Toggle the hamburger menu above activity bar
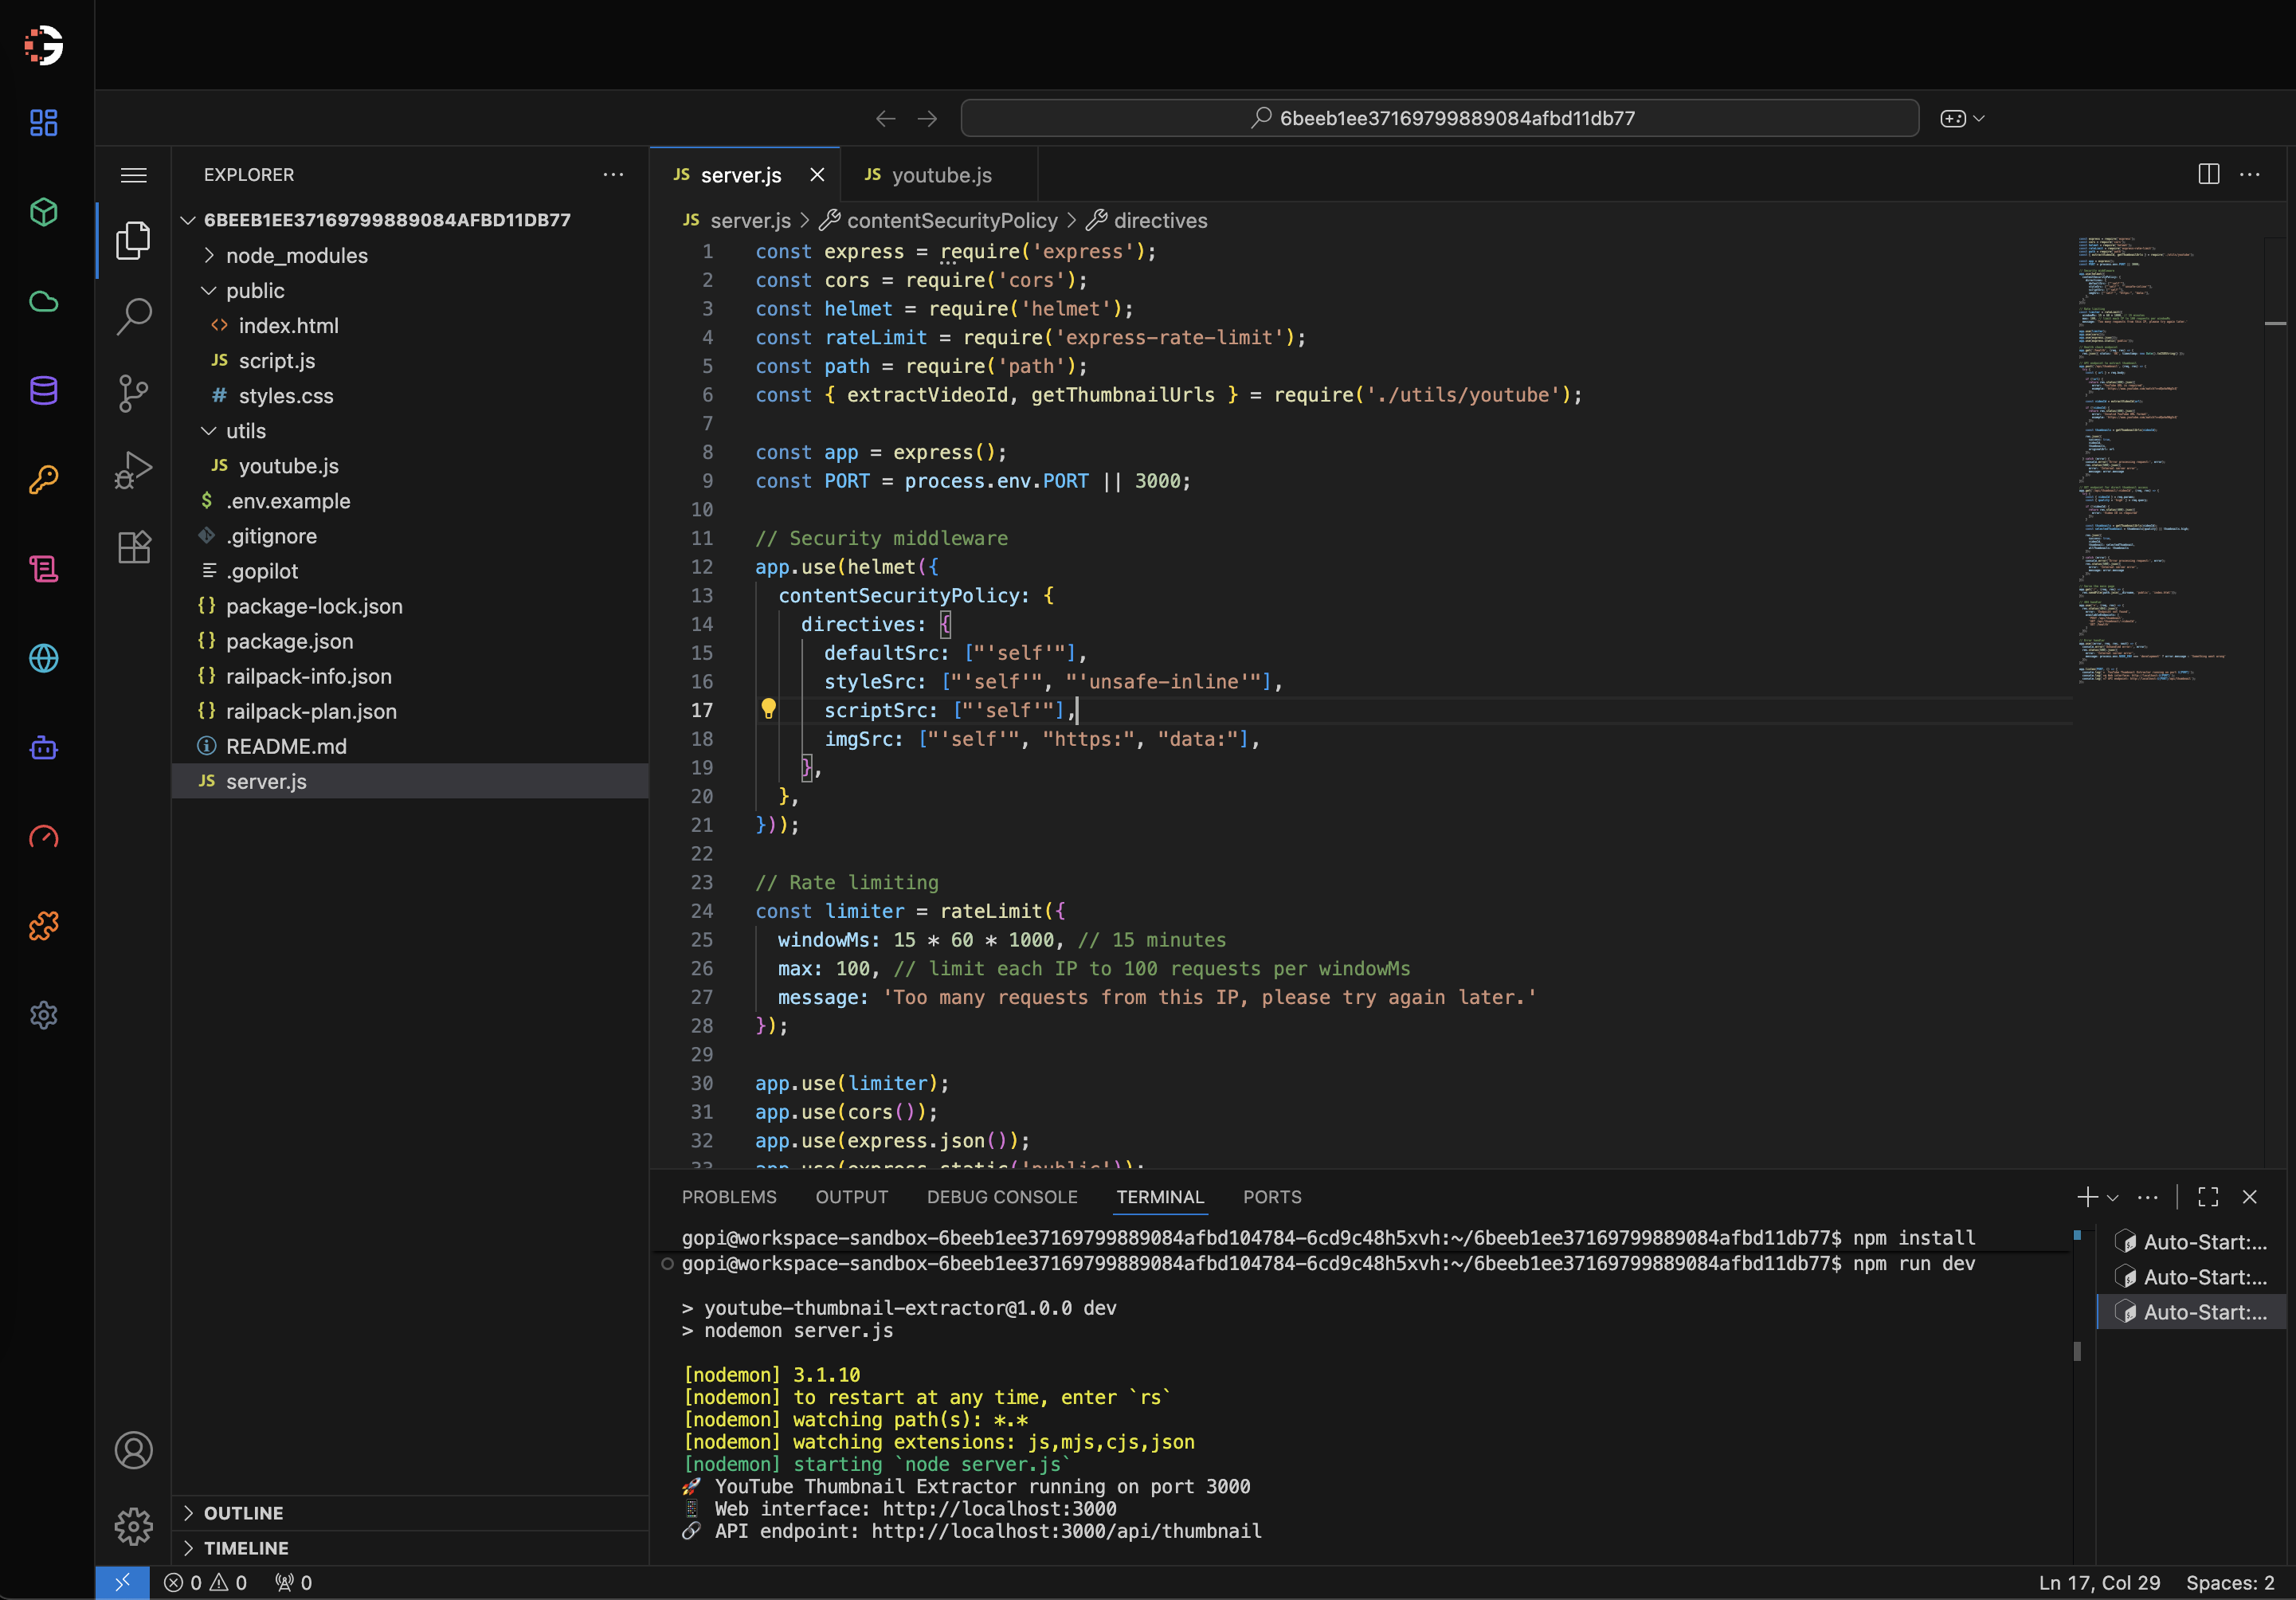This screenshot has height=1600, width=2296. pyautogui.click(x=133, y=175)
